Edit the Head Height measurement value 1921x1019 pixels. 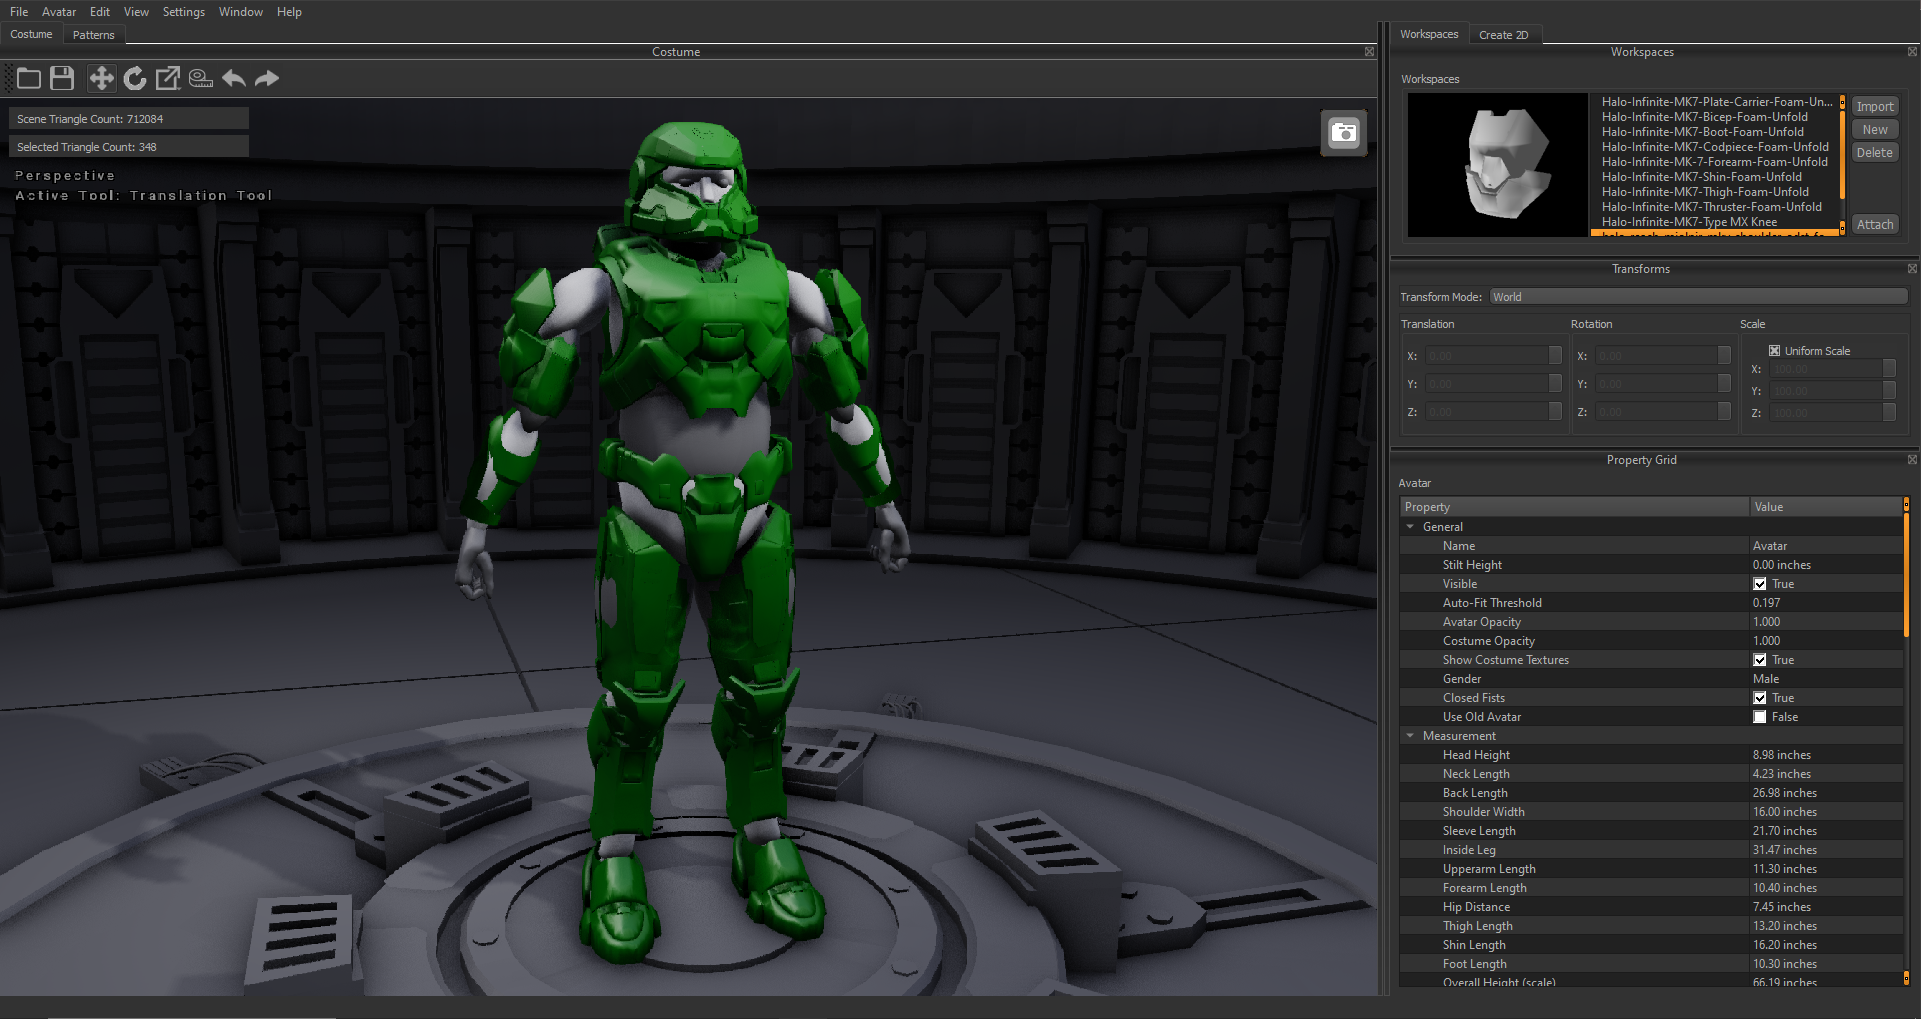(x=1827, y=755)
